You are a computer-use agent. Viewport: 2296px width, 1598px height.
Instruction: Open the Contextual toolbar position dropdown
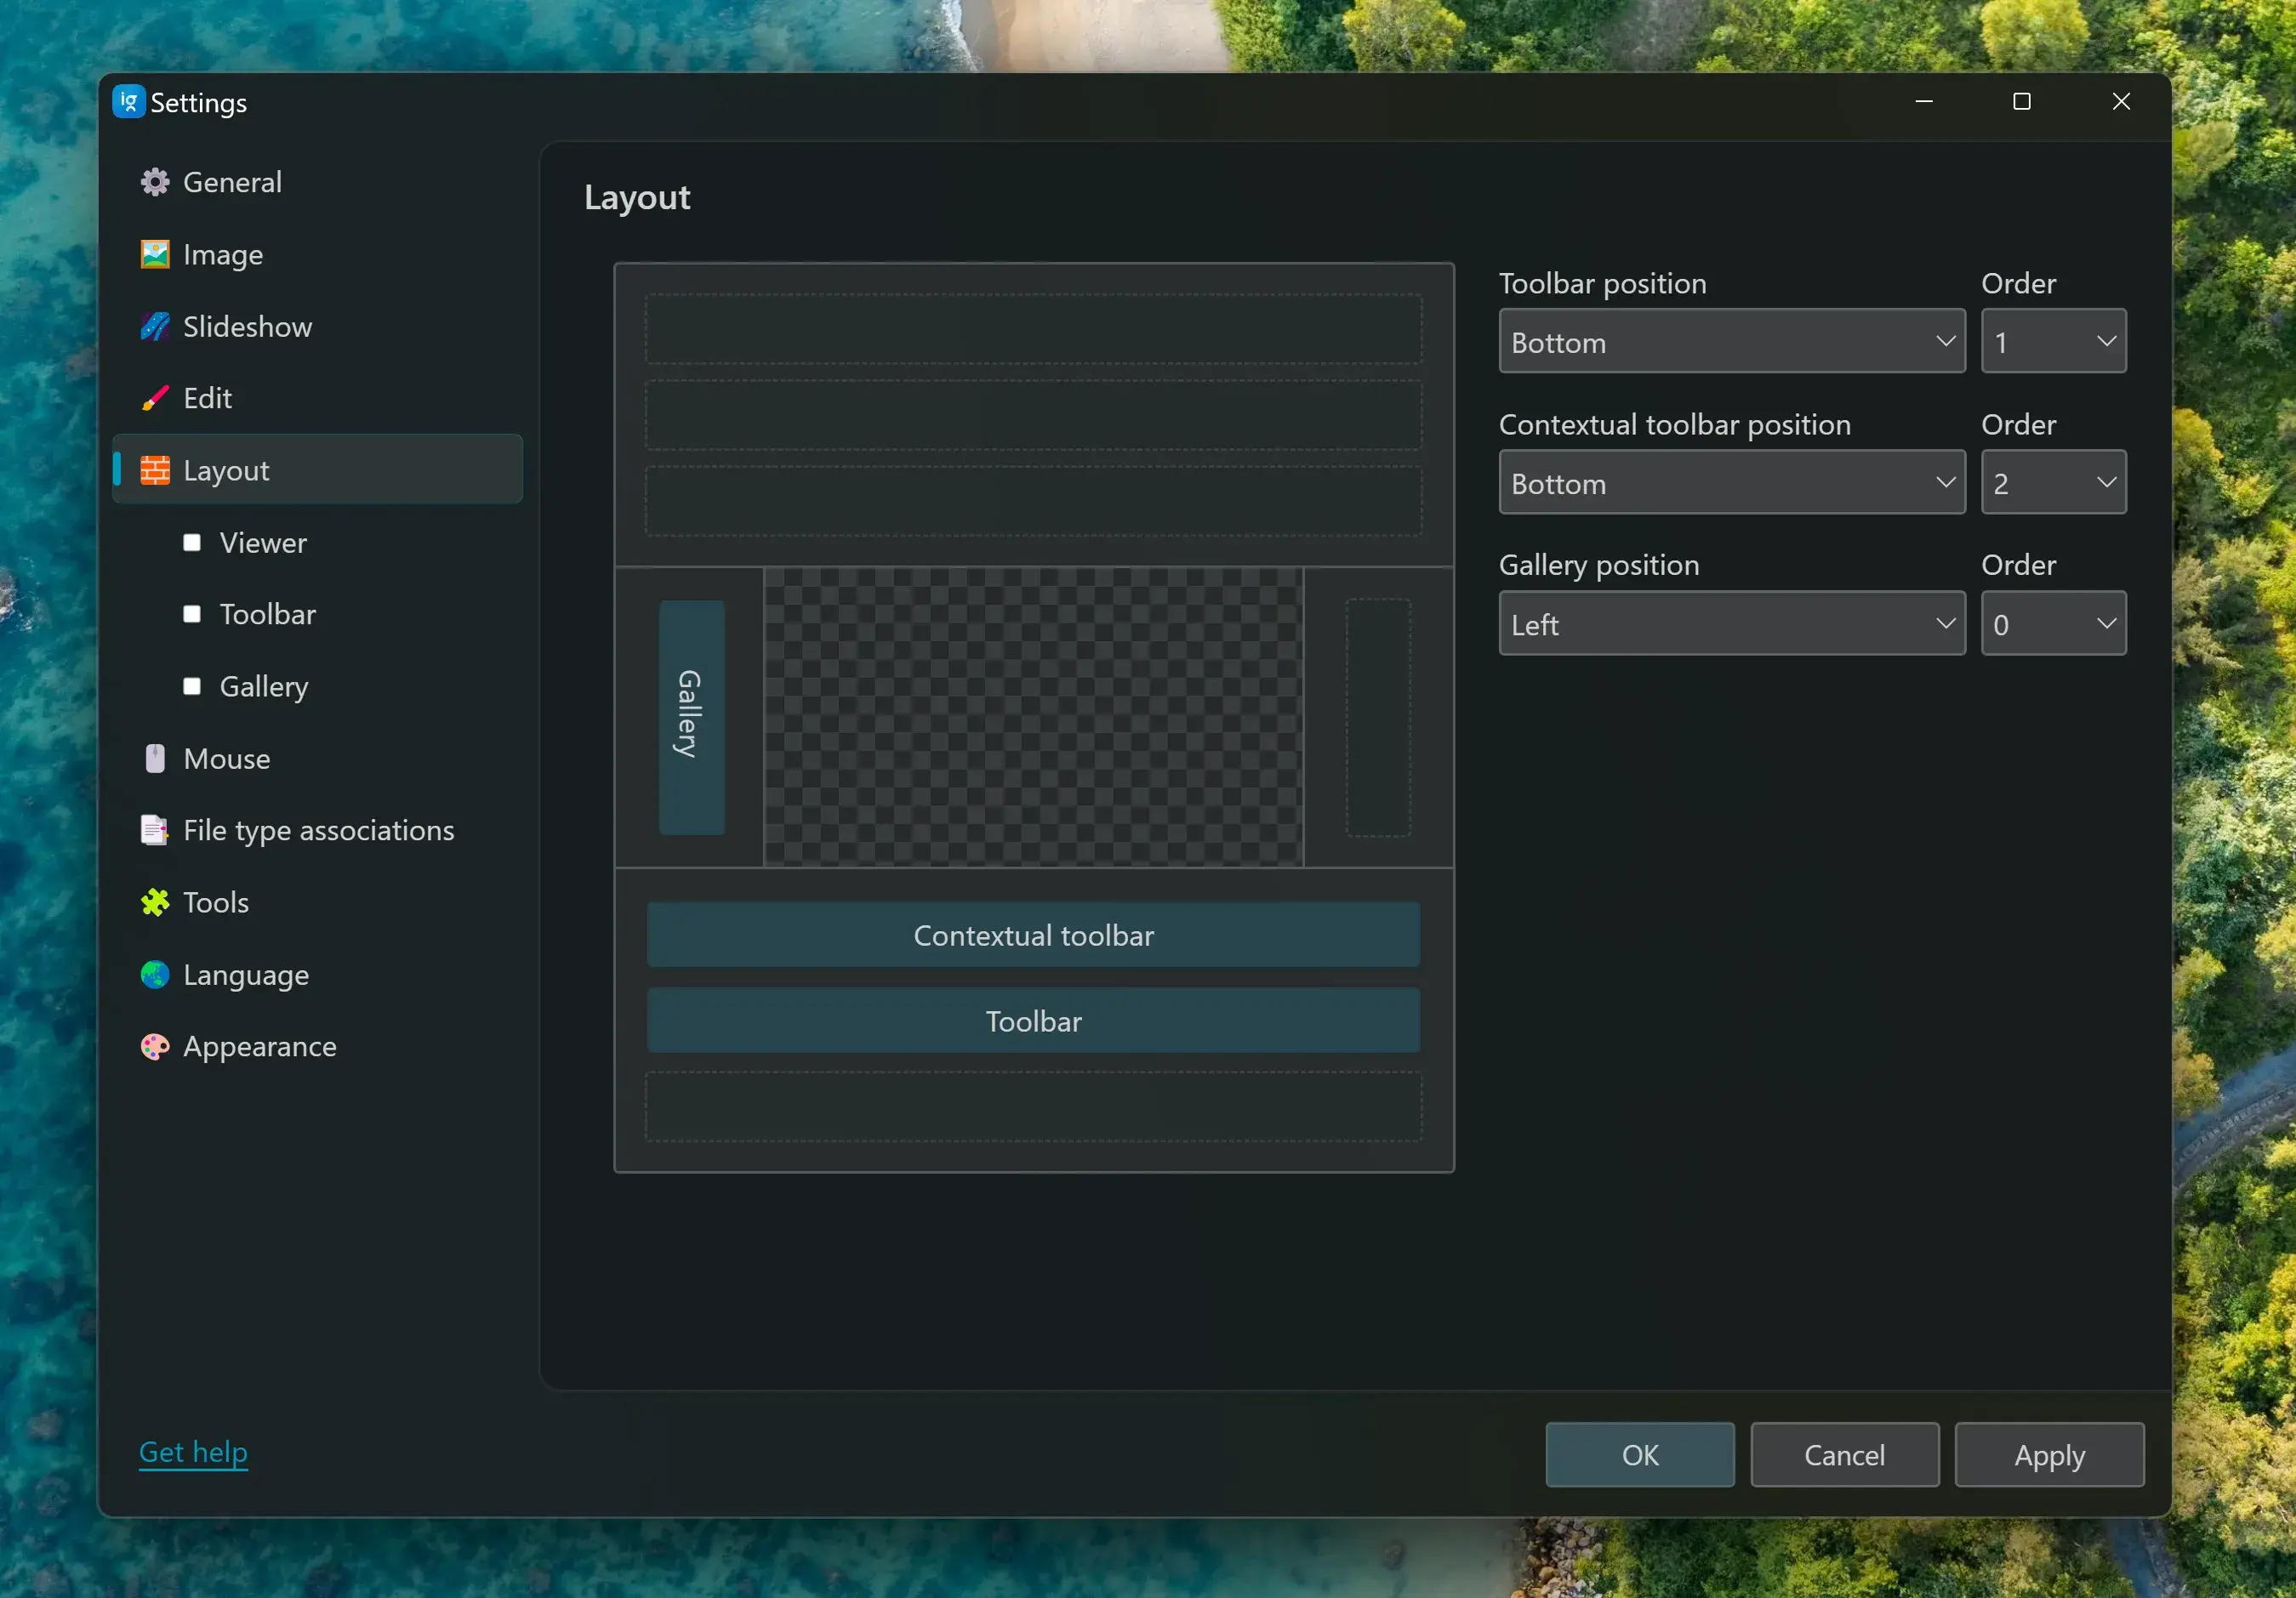[1731, 483]
